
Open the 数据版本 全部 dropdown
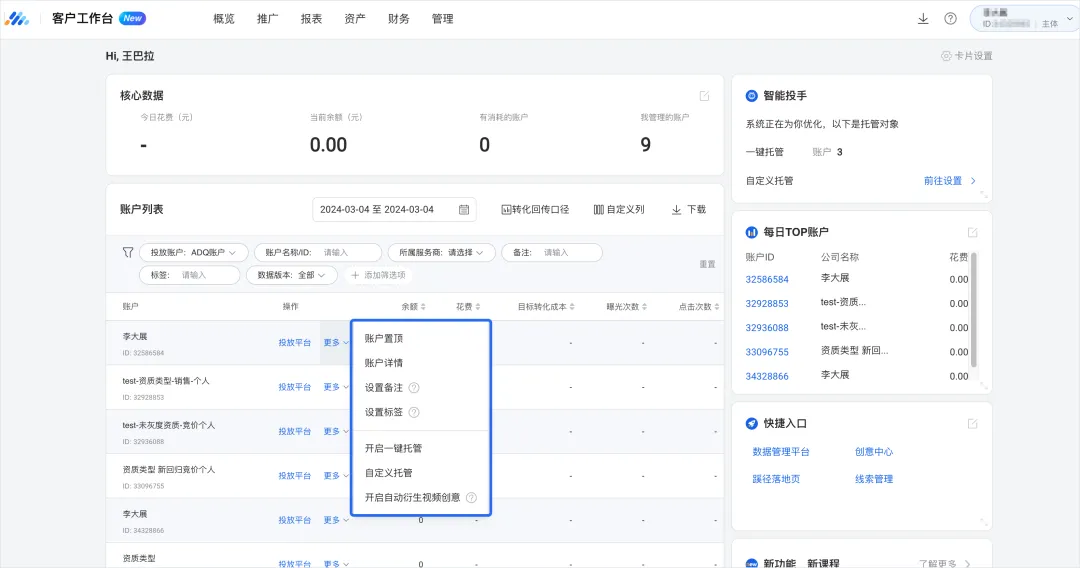click(291, 275)
